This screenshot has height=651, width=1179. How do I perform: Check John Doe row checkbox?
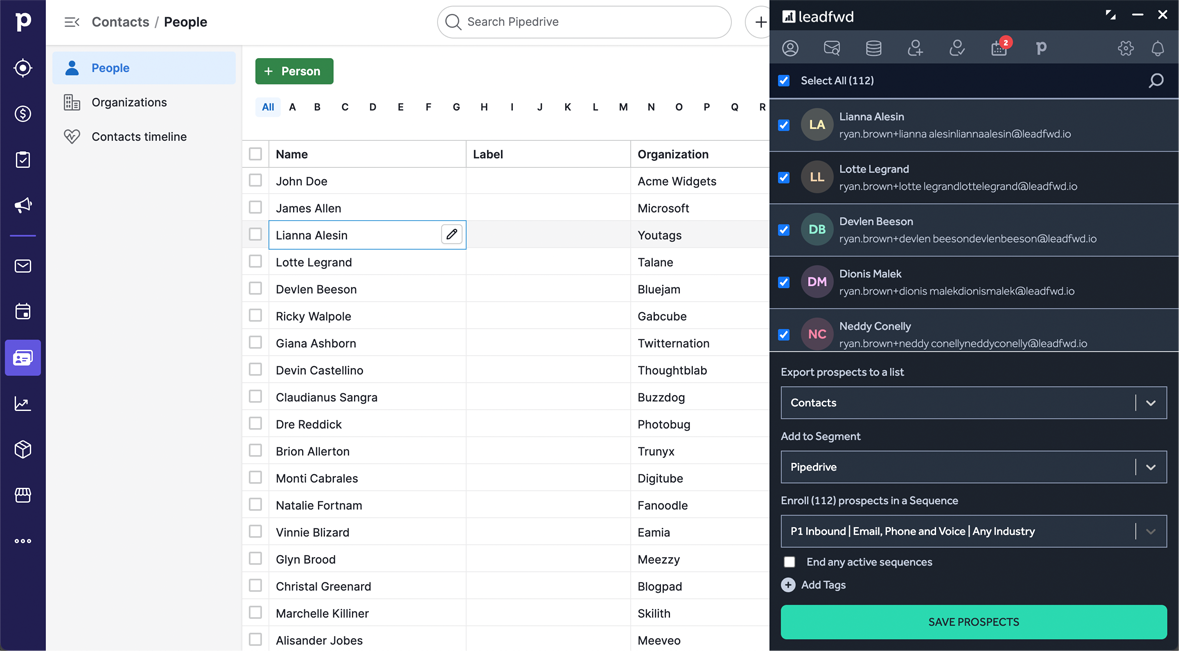(256, 180)
